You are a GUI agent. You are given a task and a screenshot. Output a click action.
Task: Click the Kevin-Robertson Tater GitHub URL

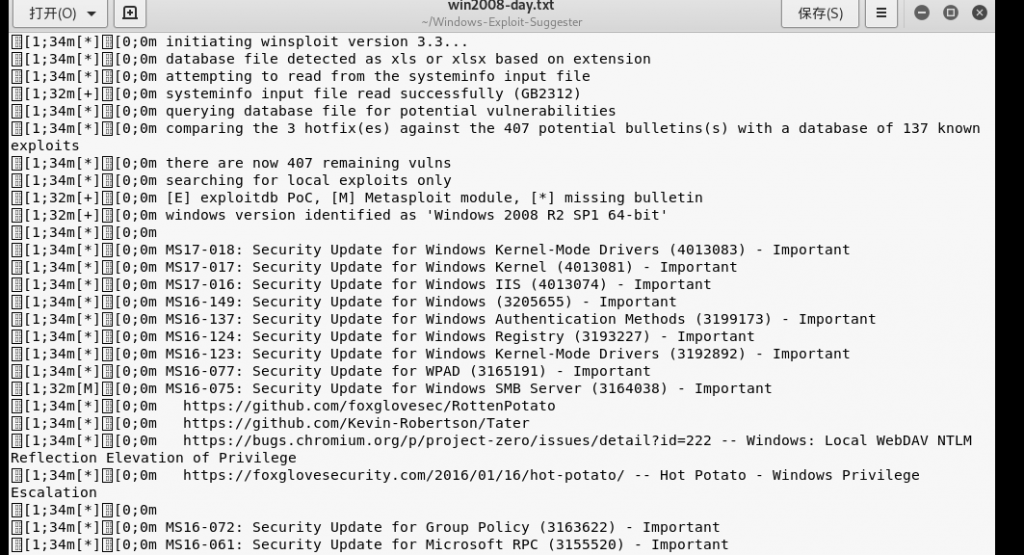point(356,423)
